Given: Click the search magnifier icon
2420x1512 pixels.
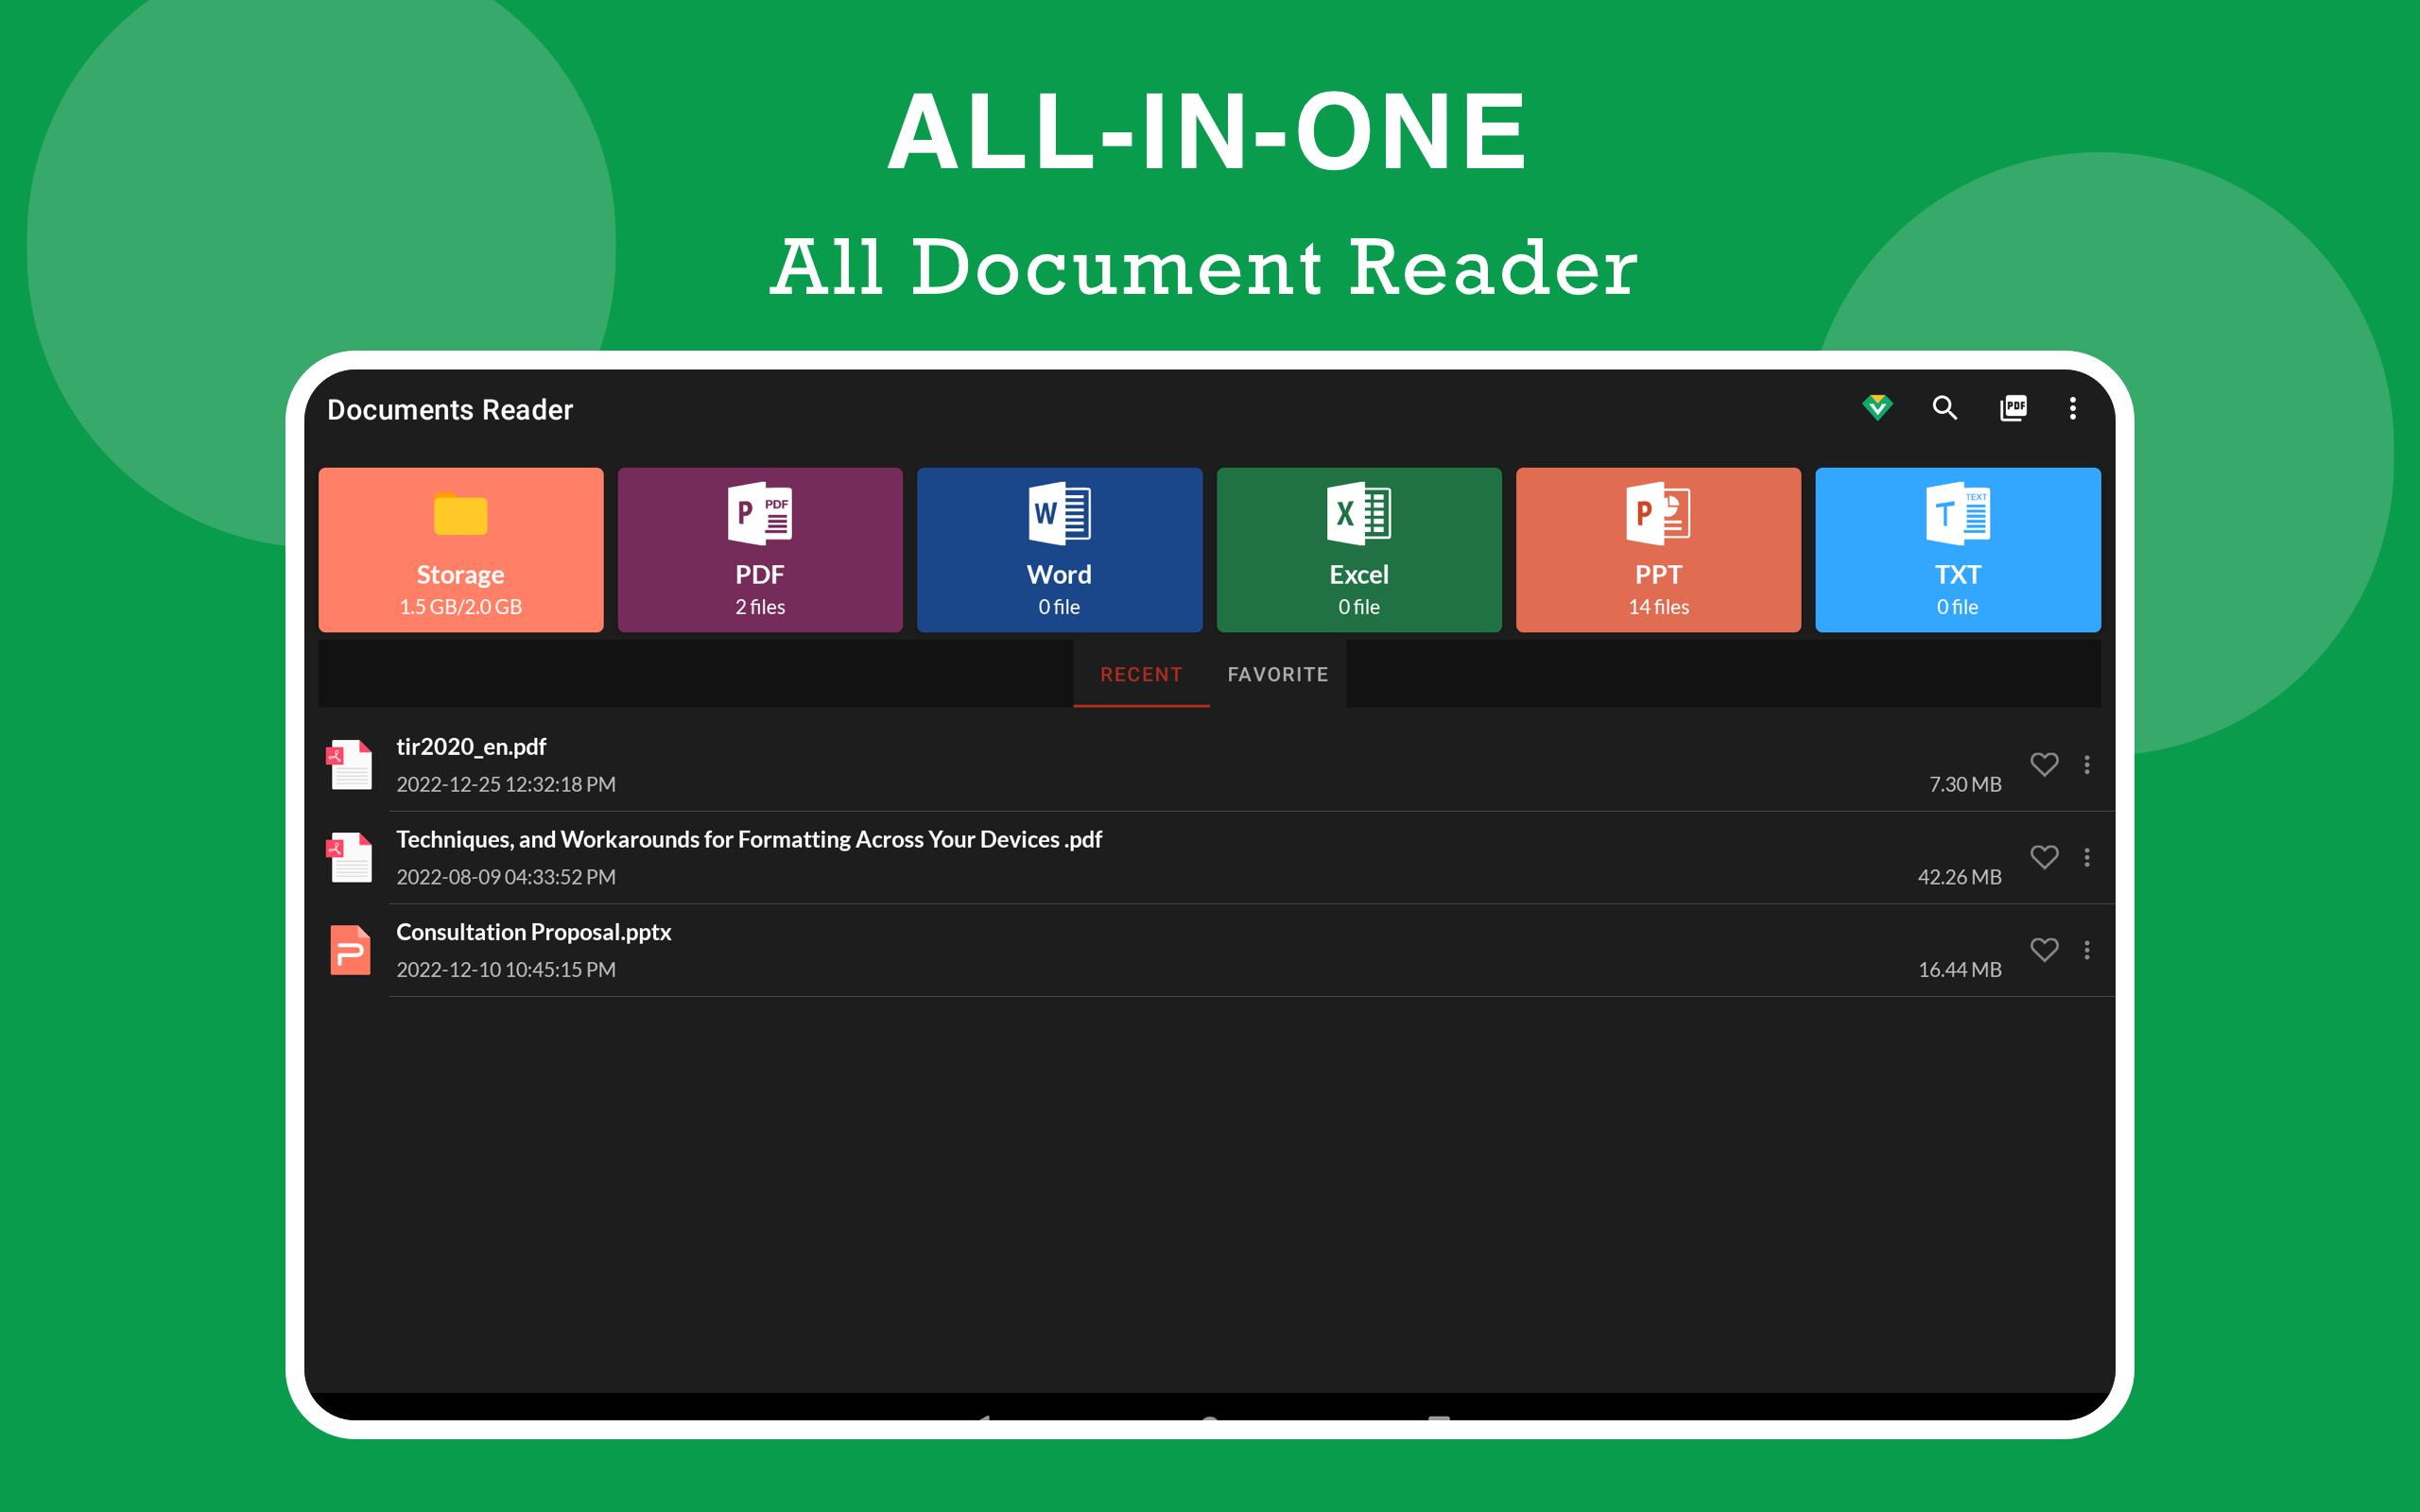Looking at the screenshot, I should [x=1944, y=407].
